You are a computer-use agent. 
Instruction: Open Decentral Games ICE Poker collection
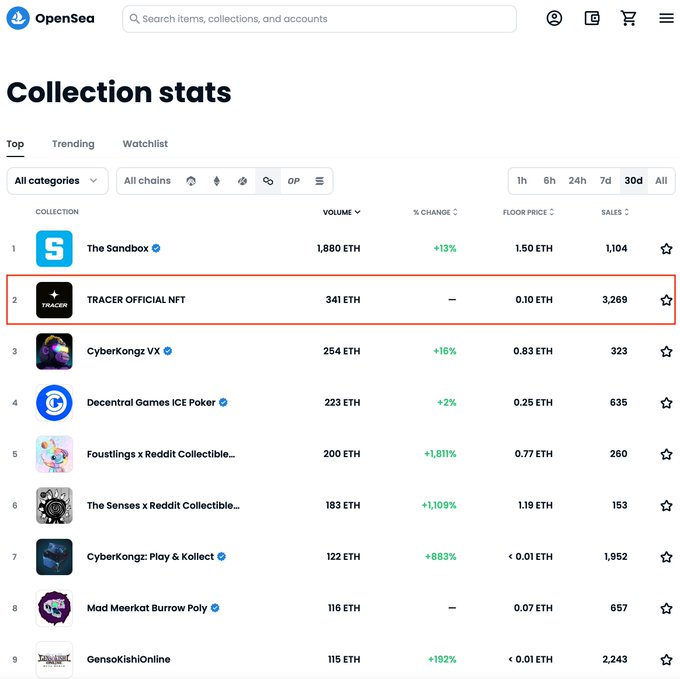(151, 403)
